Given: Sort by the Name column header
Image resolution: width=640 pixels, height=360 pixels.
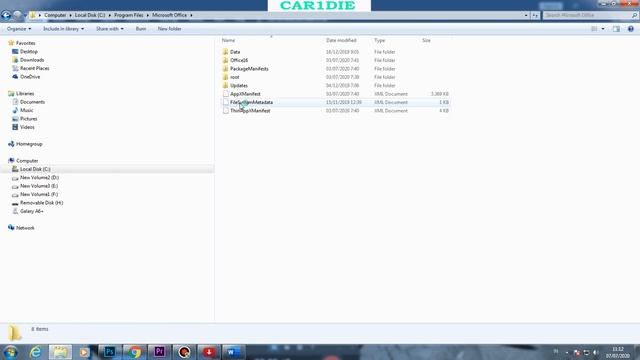Looking at the screenshot, I should coord(229,40).
